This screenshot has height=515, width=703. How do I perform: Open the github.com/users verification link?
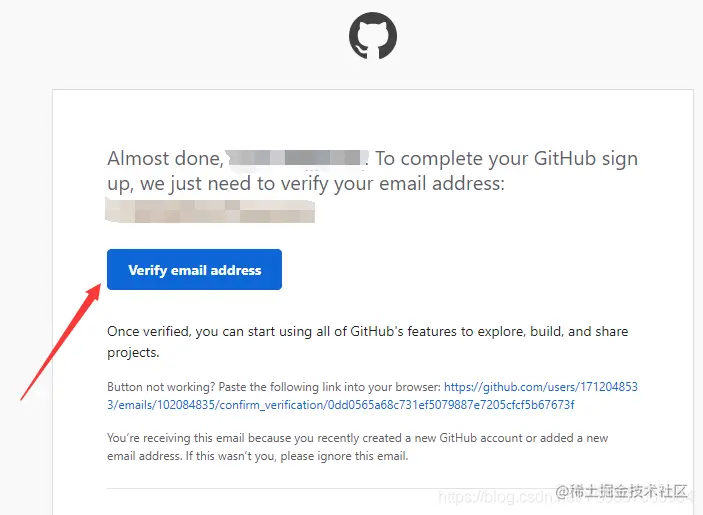point(541,387)
